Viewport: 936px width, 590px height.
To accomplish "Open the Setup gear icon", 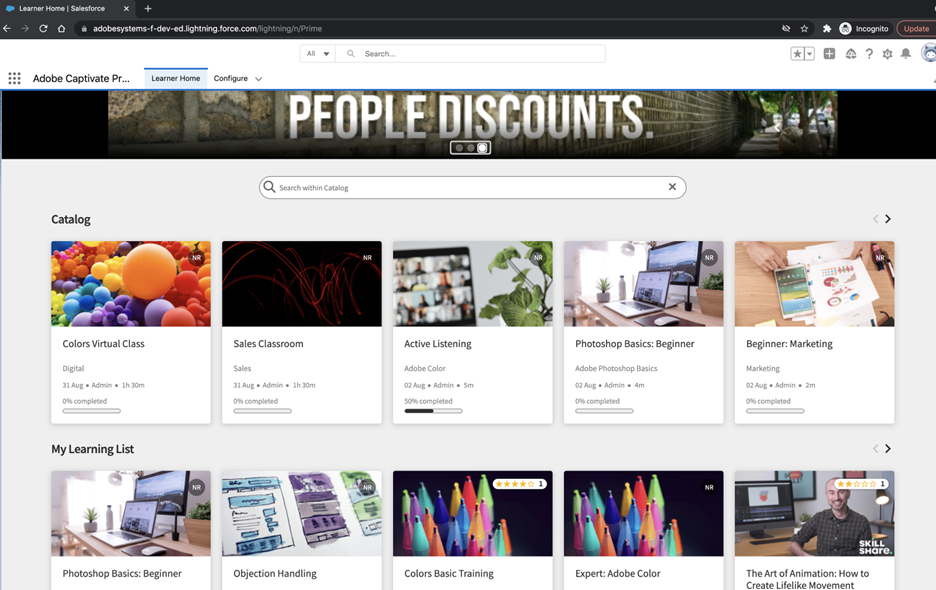I will pos(888,54).
